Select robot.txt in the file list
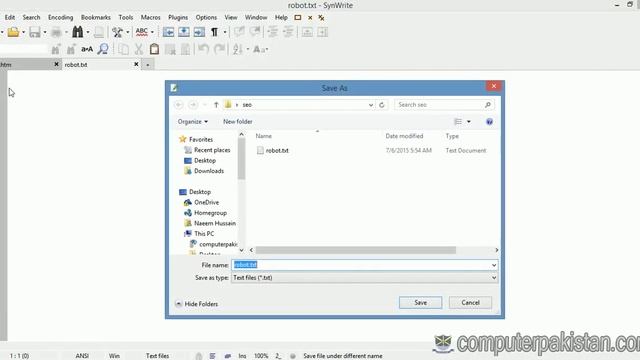Screen dimensions: 640x360 coord(273,151)
